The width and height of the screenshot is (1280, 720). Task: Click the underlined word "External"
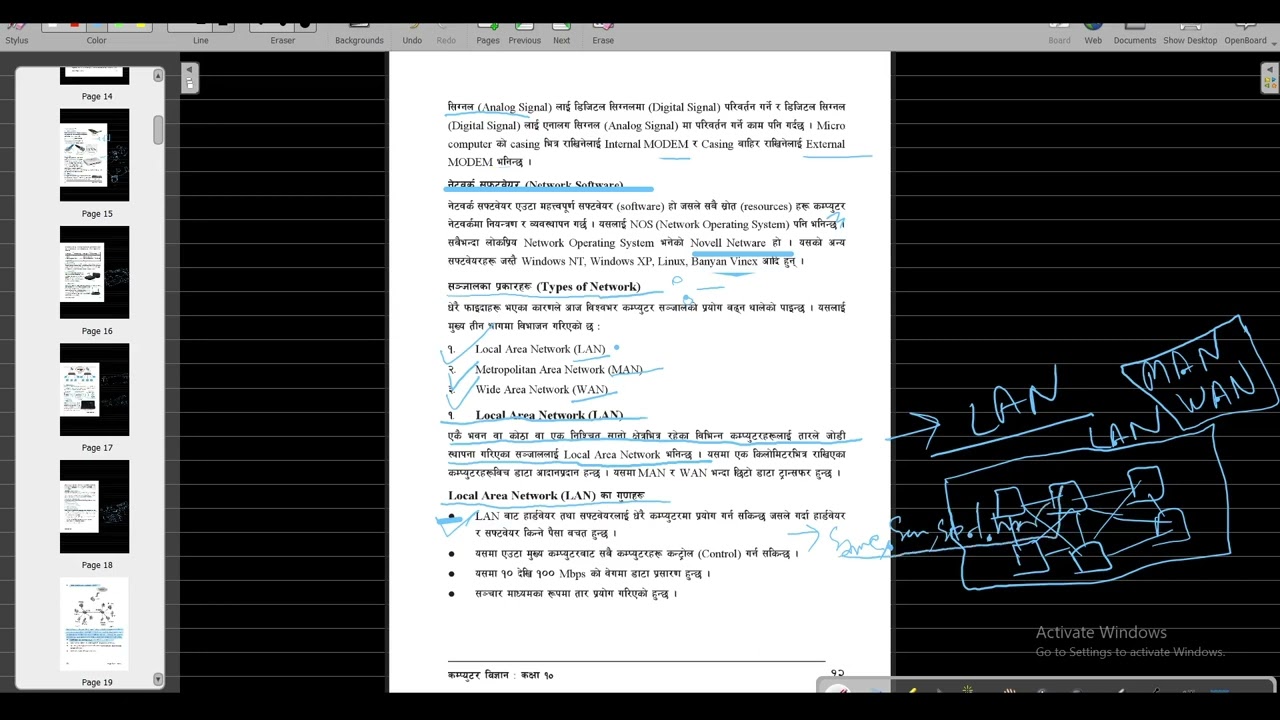[x=825, y=144]
